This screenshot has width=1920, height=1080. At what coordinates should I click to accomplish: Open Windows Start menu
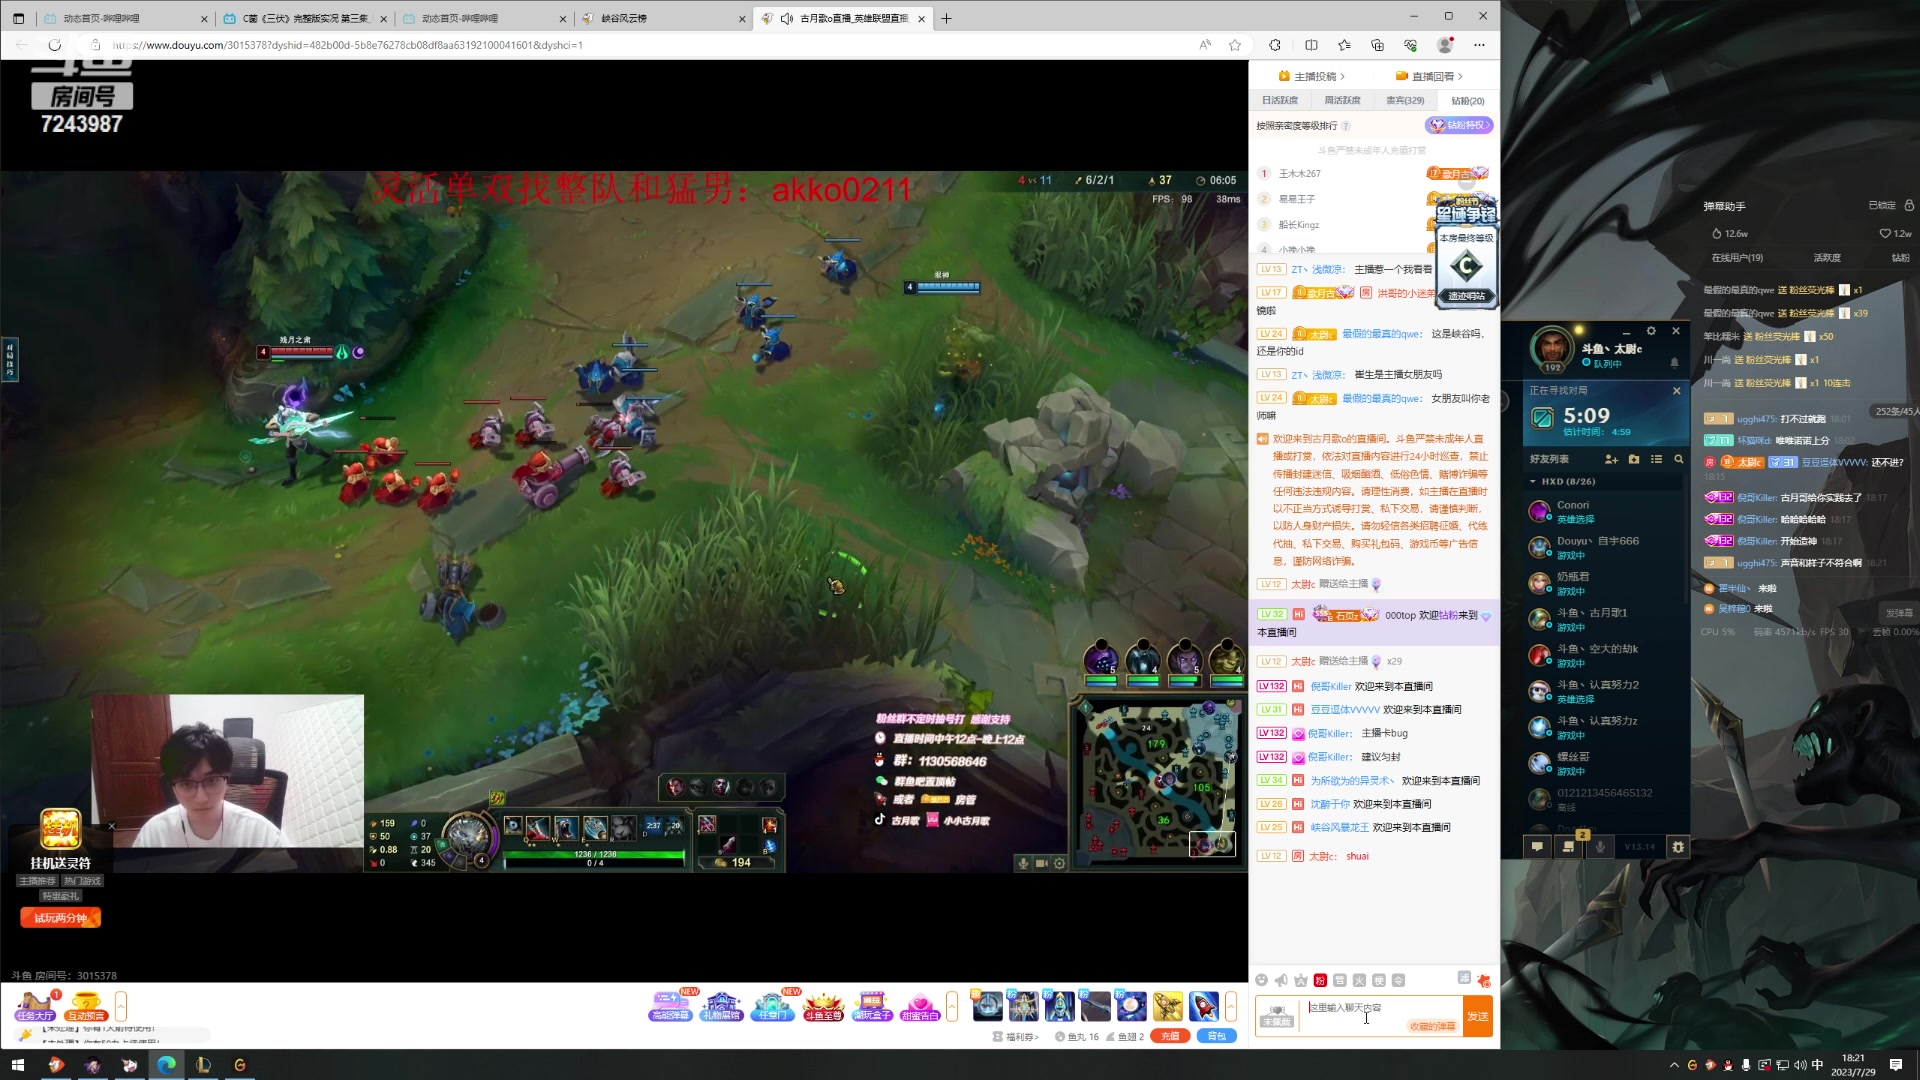(x=18, y=1065)
